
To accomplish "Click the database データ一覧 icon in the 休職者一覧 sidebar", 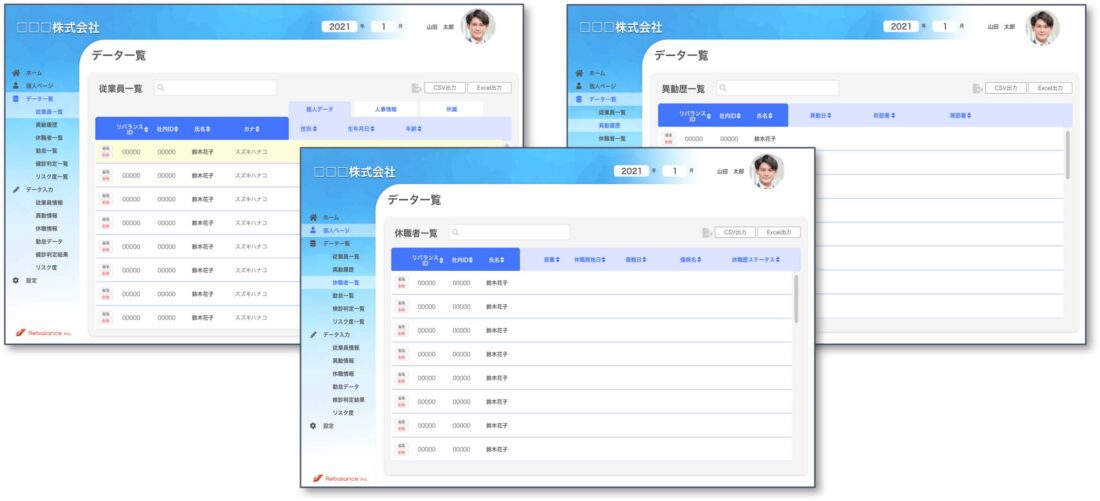I will coord(313,243).
